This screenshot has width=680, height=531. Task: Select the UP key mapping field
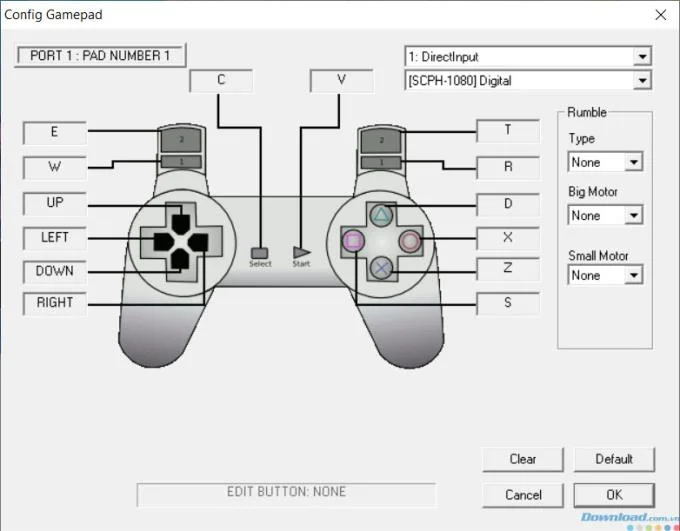click(55, 203)
